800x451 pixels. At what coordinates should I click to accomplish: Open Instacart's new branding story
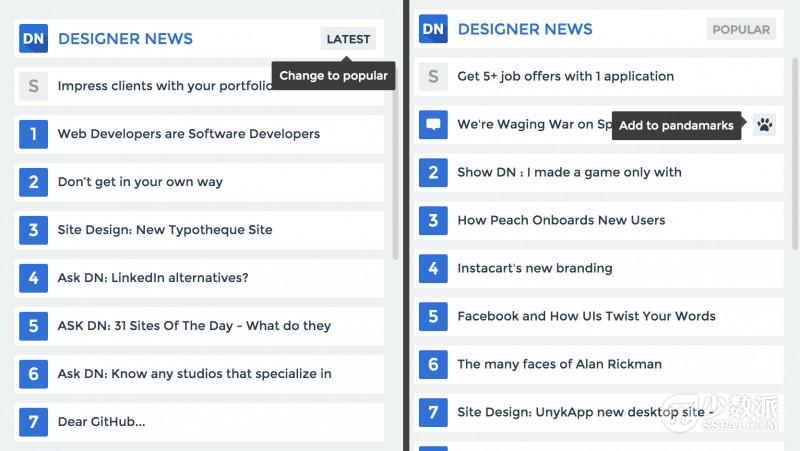pos(535,268)
